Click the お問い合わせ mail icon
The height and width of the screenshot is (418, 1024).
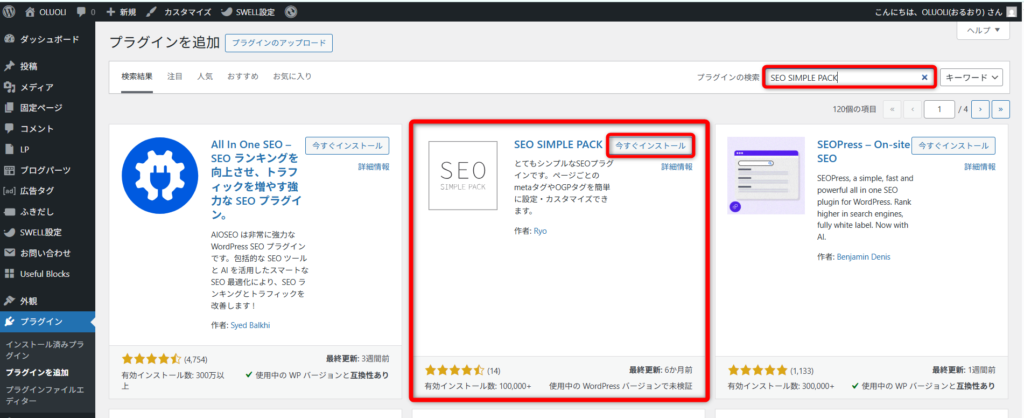[9, 253]
